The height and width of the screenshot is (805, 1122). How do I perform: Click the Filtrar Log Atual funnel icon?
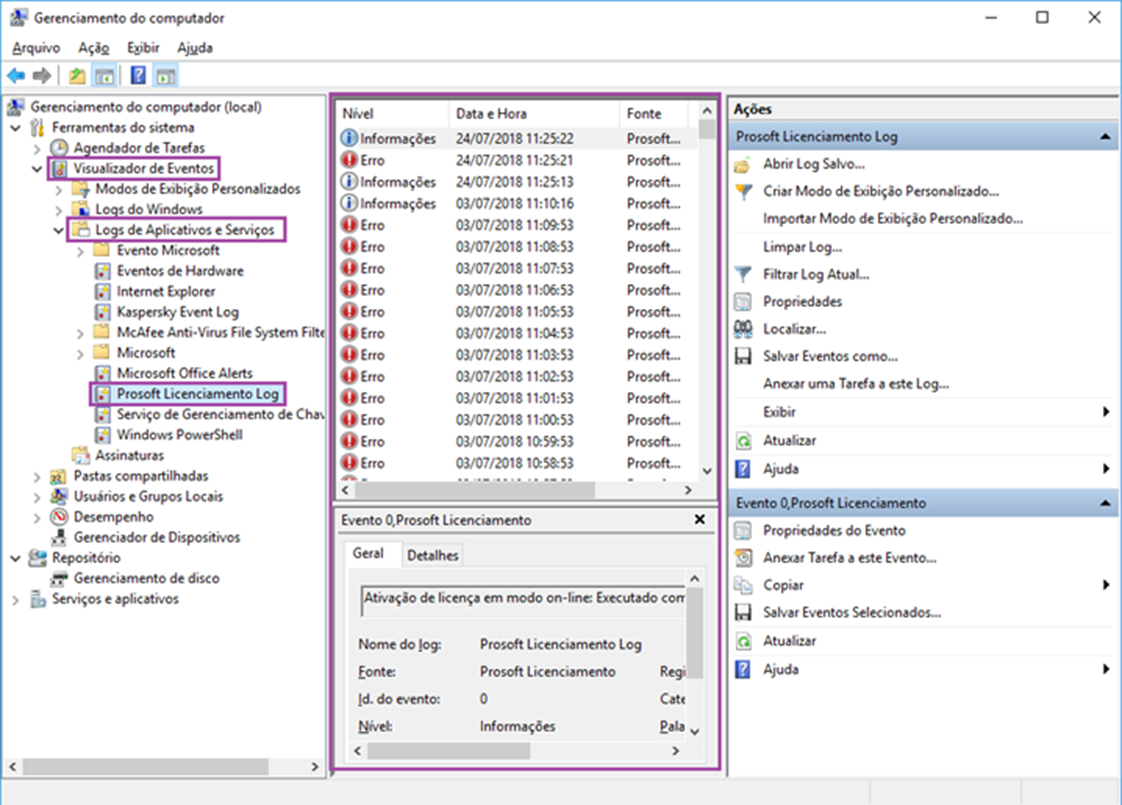[x=743, y=275]
